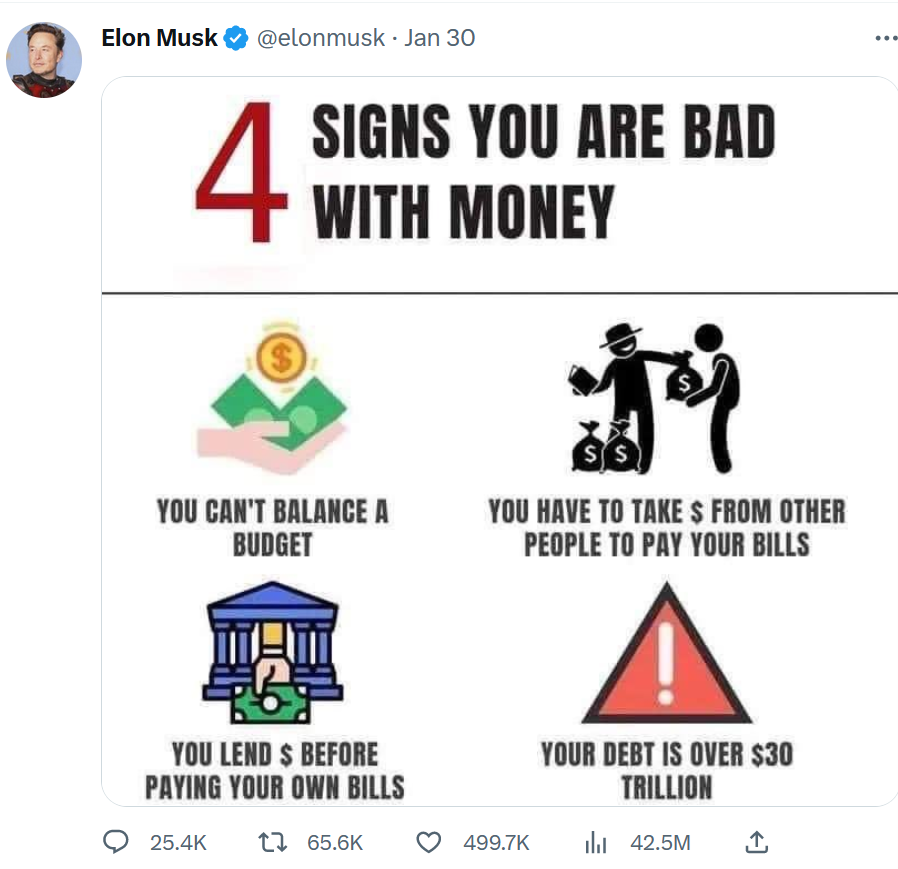Click the share upload icon

[757, 842]
